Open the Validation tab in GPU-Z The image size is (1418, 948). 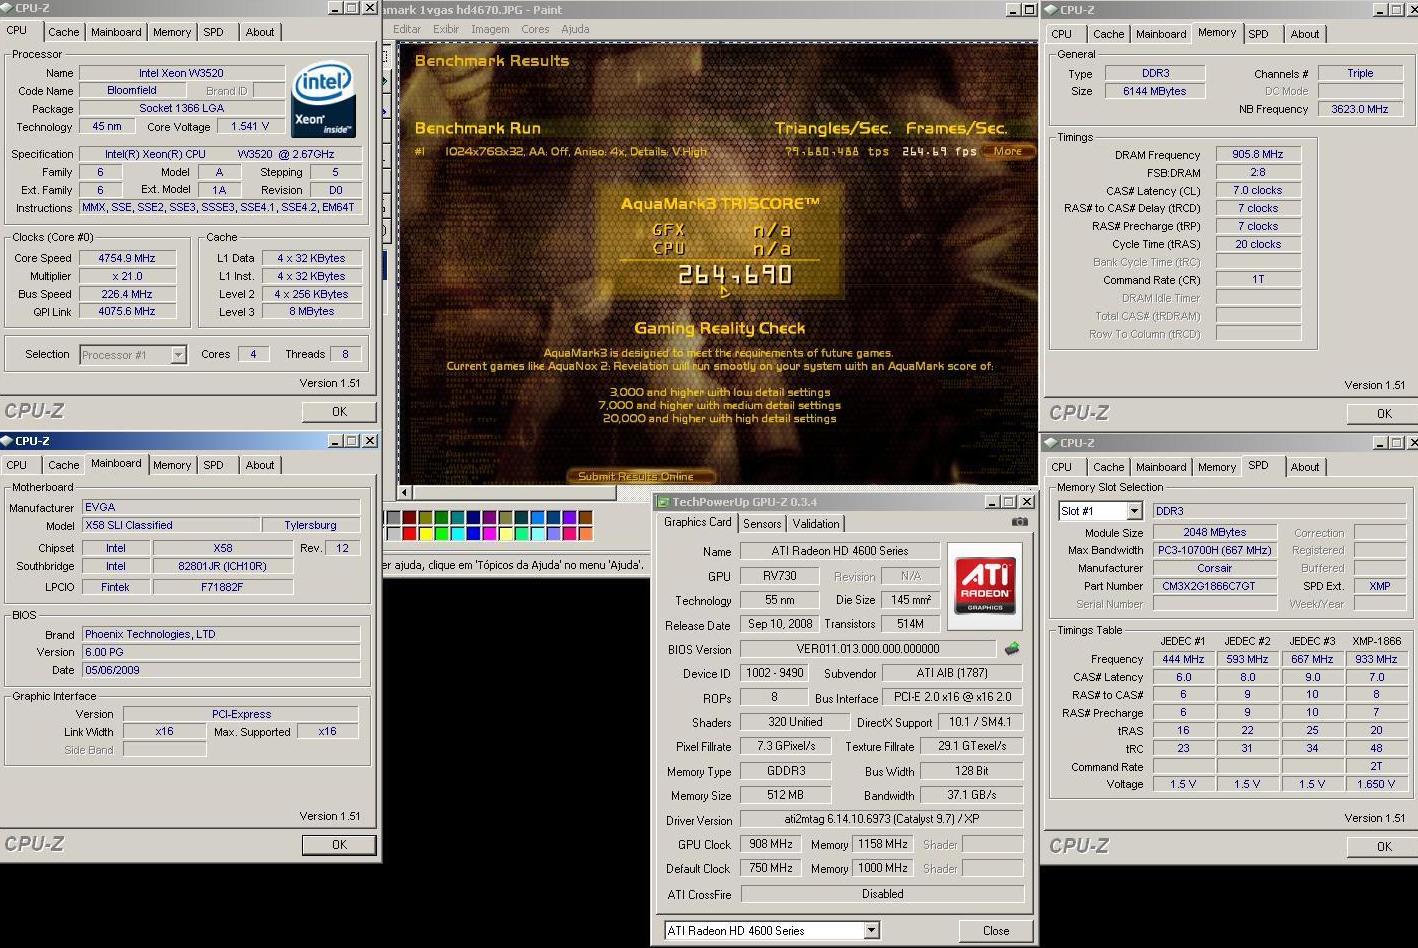[x=816, y=524]
